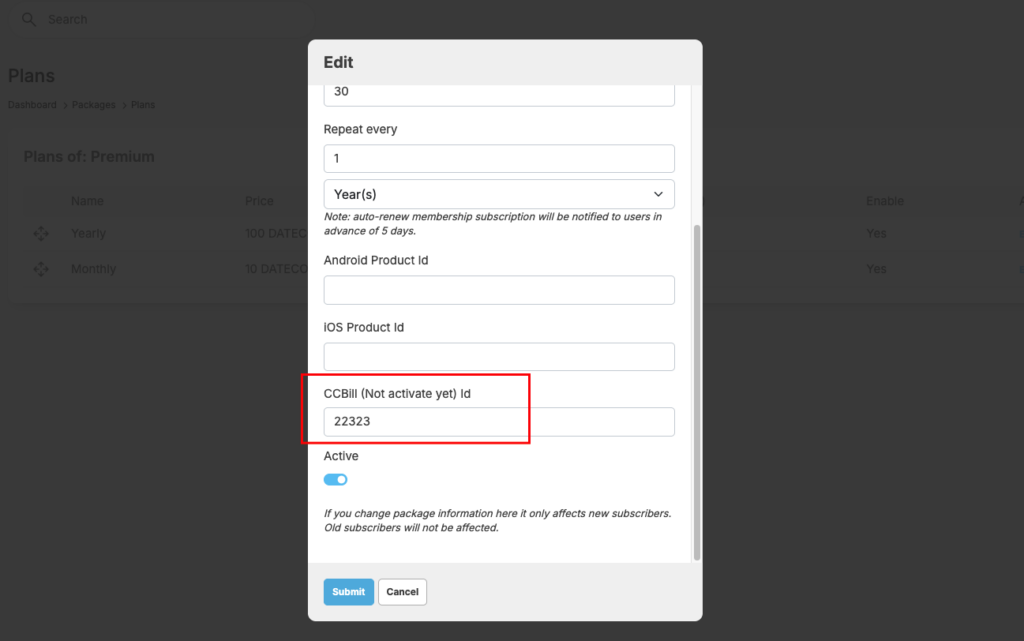Screen dimensions: 1024x641
Task: Click the field containing value 30
Action: point(499,92)
